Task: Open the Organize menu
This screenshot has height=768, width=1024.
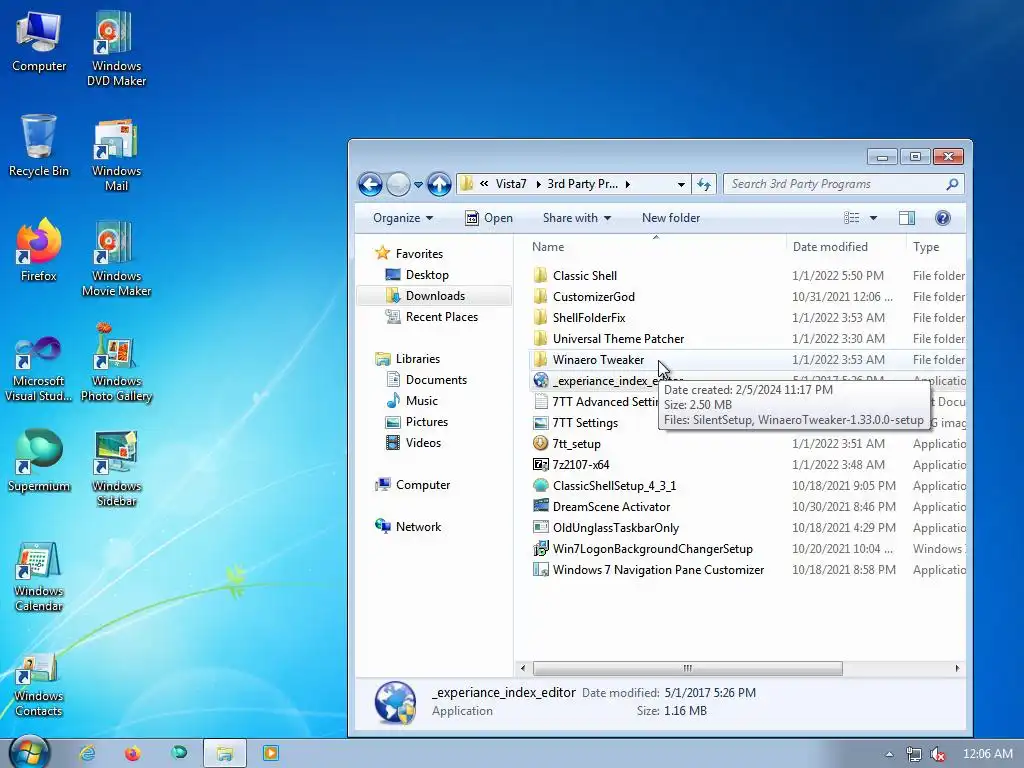Action: click(x=403, y=218)
